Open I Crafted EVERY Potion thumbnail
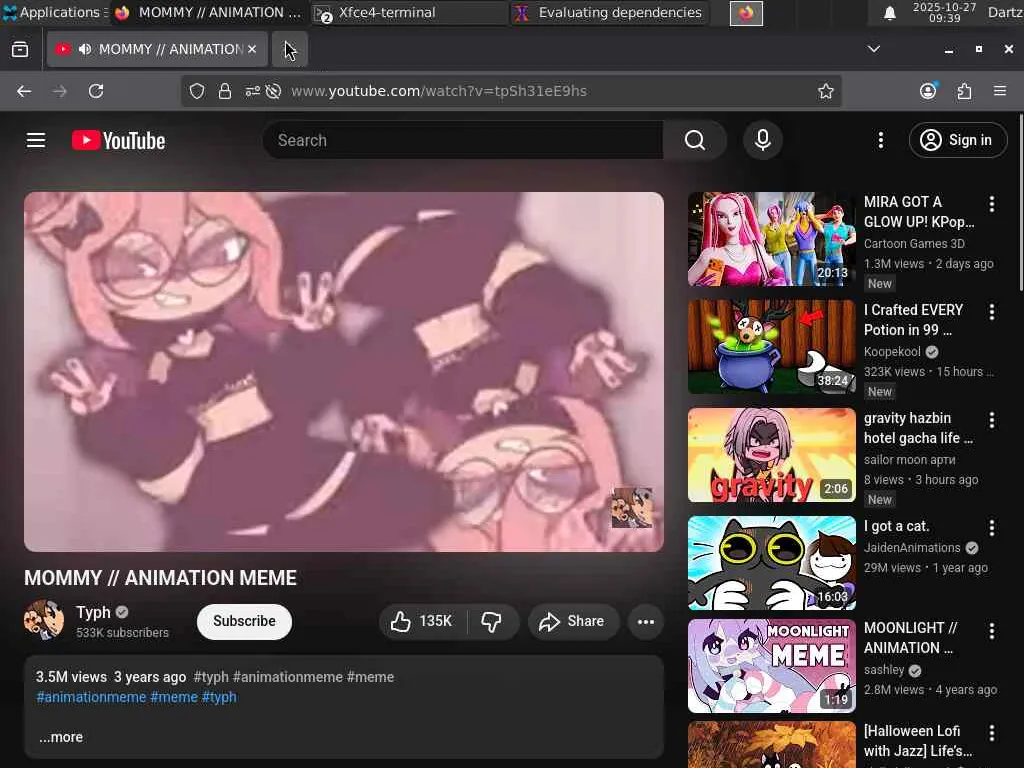This screenshot has height=768, width=1024. tap(771, 347)
